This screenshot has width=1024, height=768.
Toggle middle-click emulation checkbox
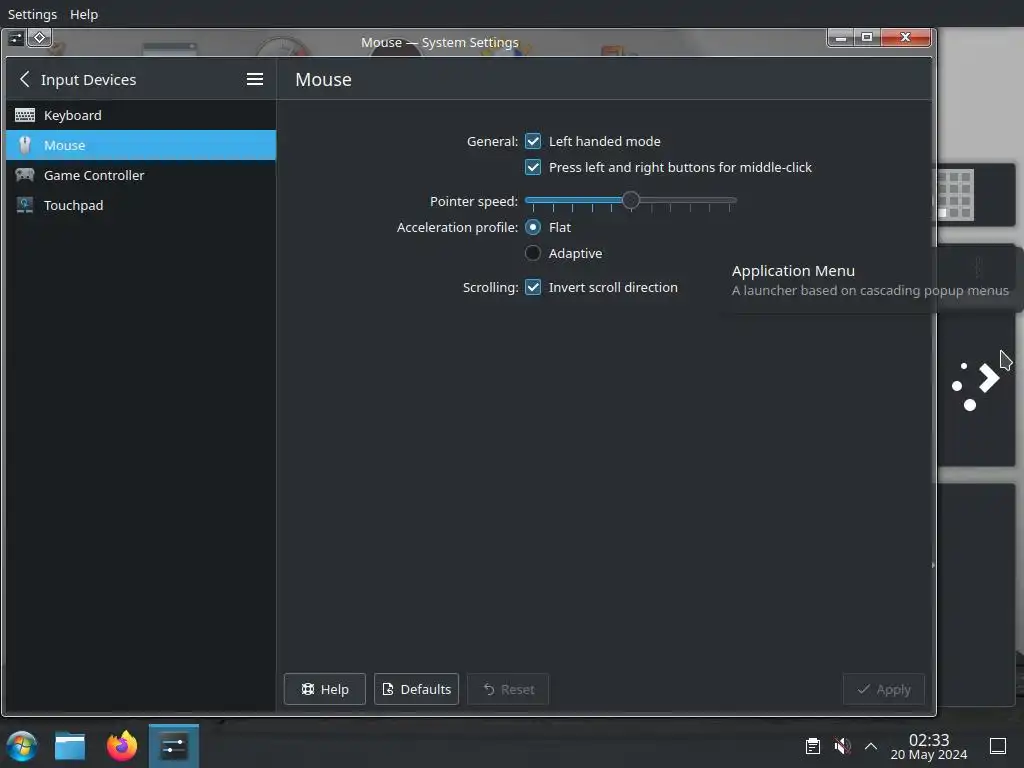(533, 167)
